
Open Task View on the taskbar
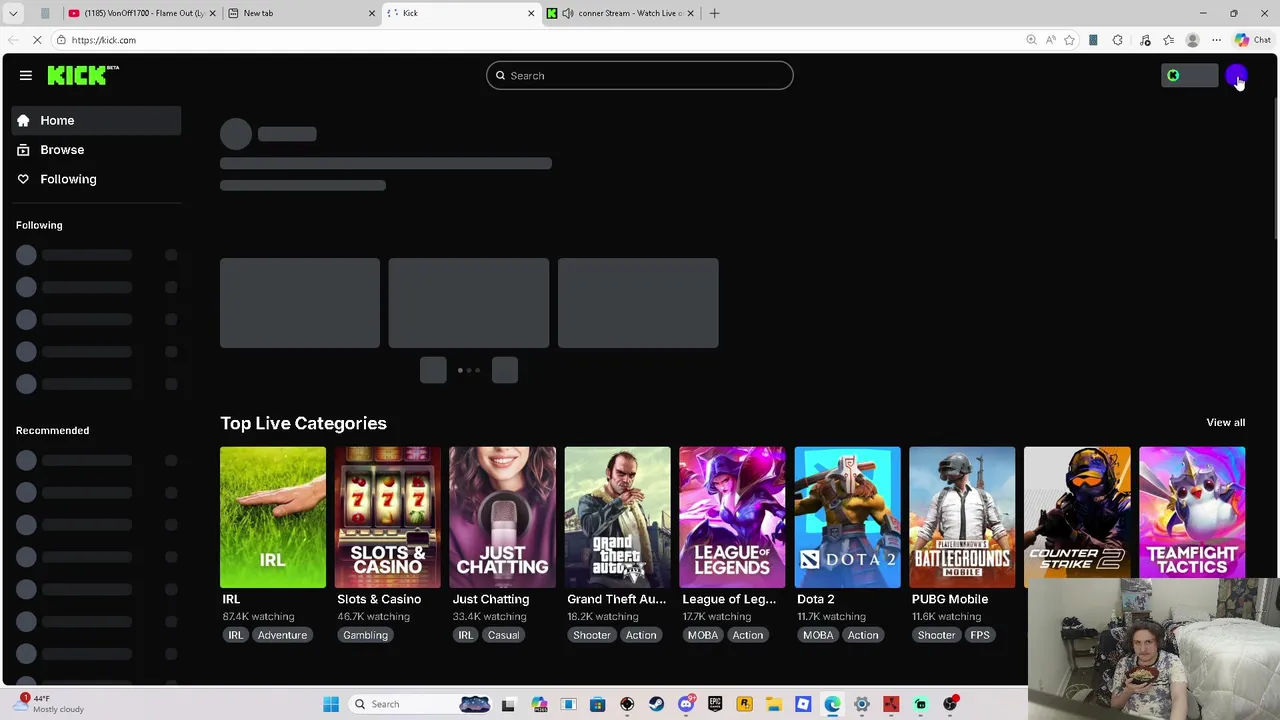coord(508,704)
